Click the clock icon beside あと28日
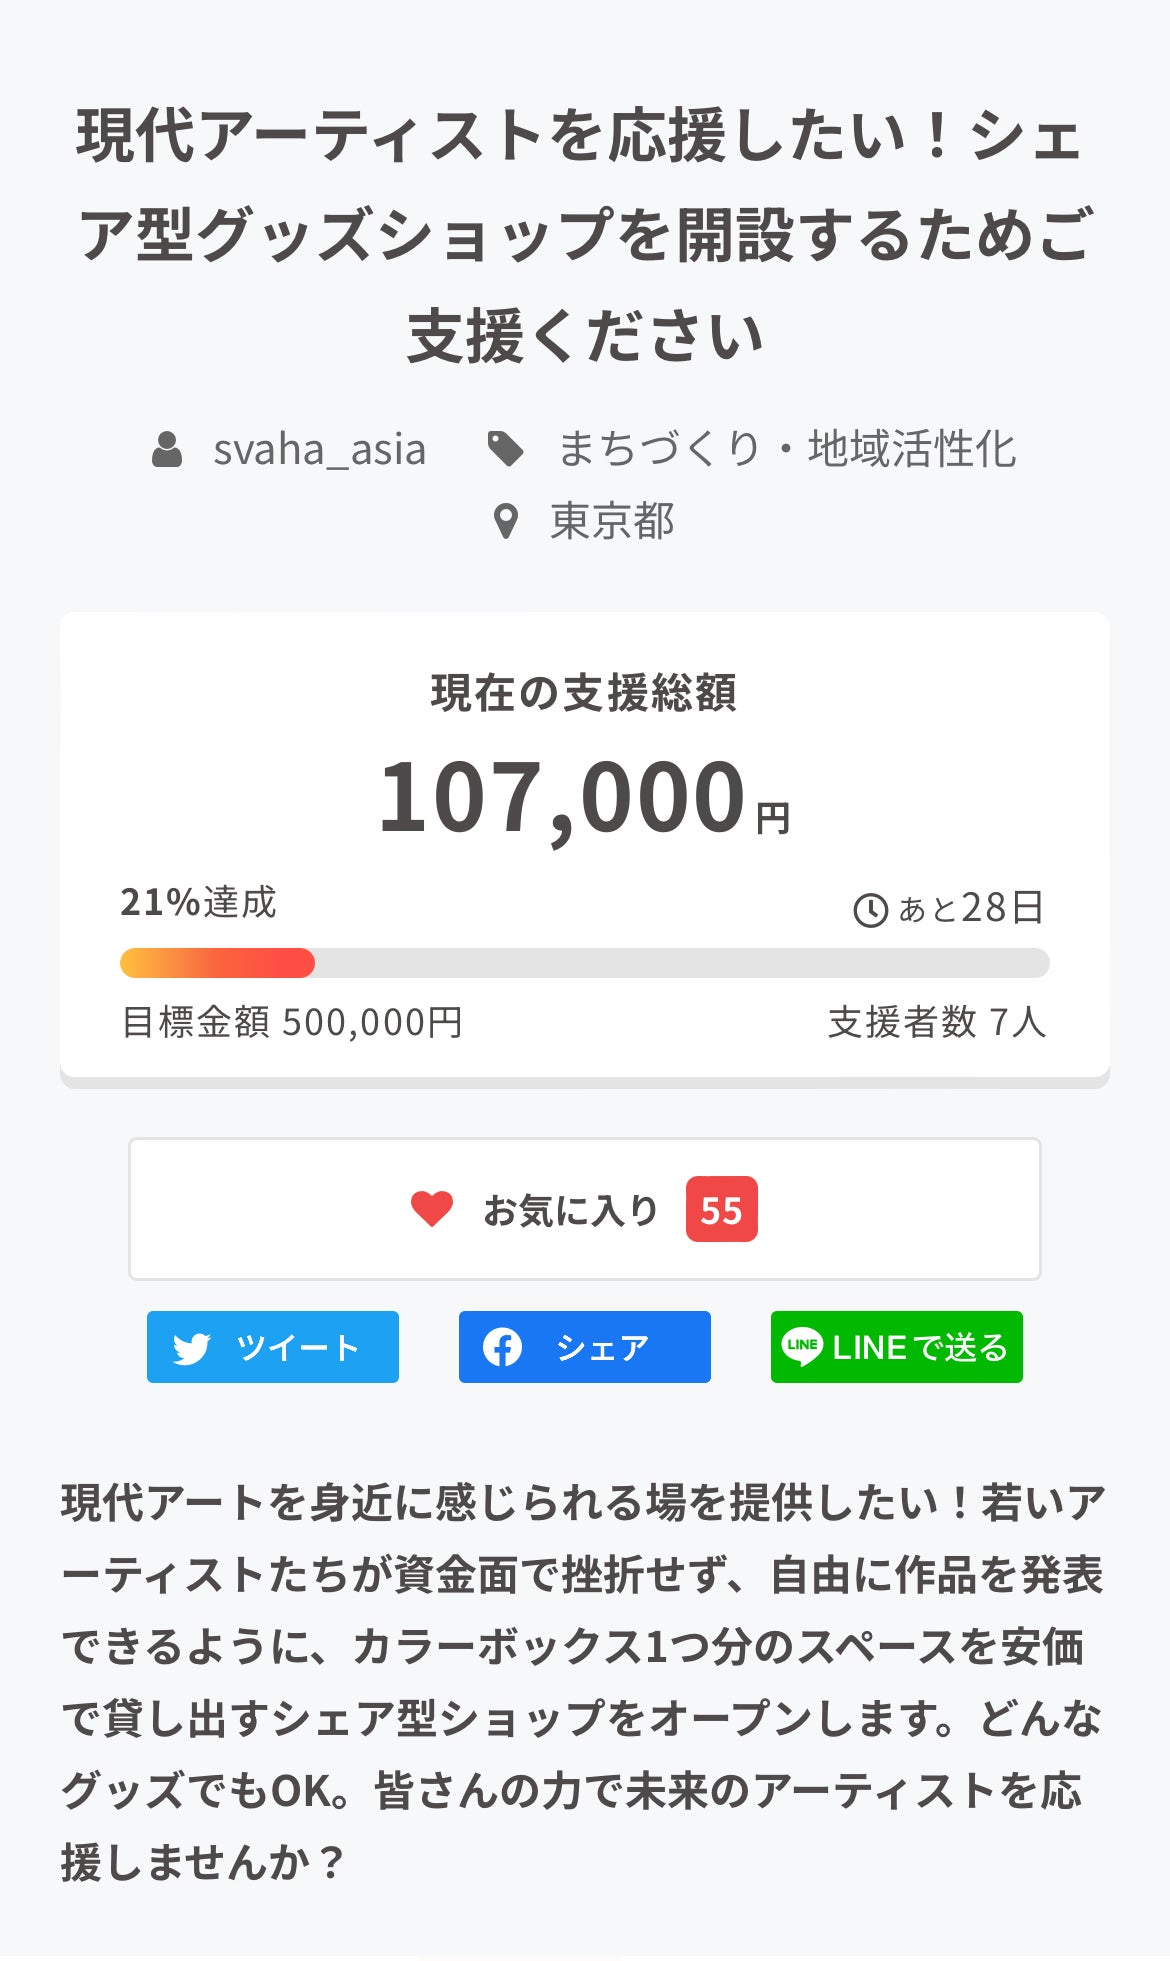This screenshot has width=1170, height=1961. tap(870, 910)
